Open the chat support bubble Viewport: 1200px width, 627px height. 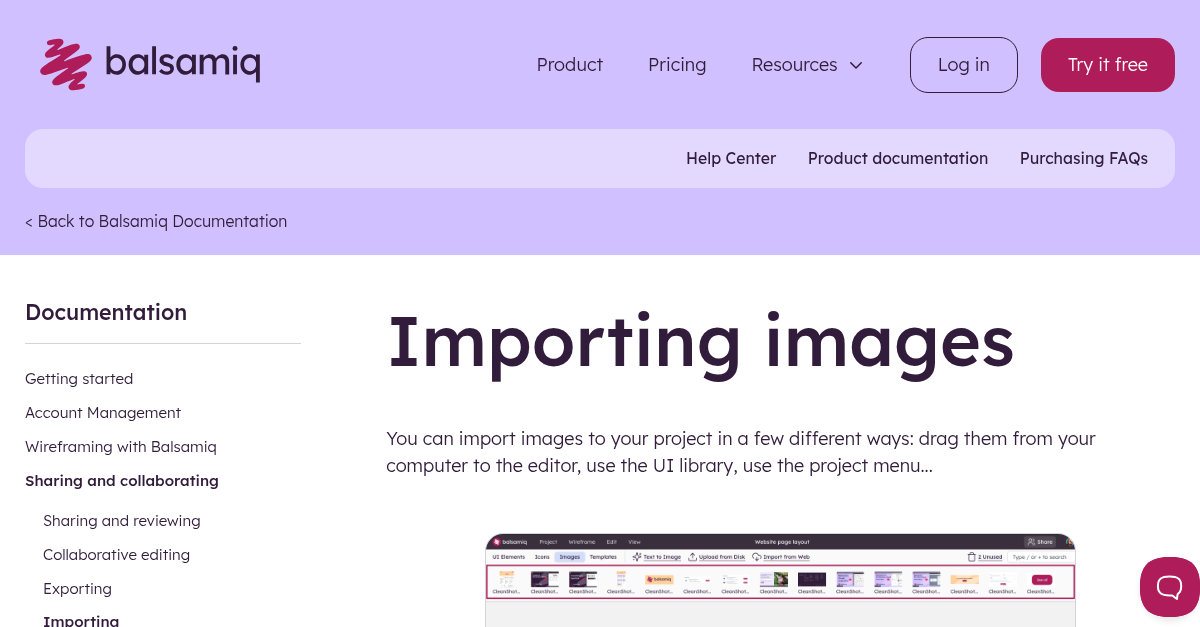(x=1170, y=587)
